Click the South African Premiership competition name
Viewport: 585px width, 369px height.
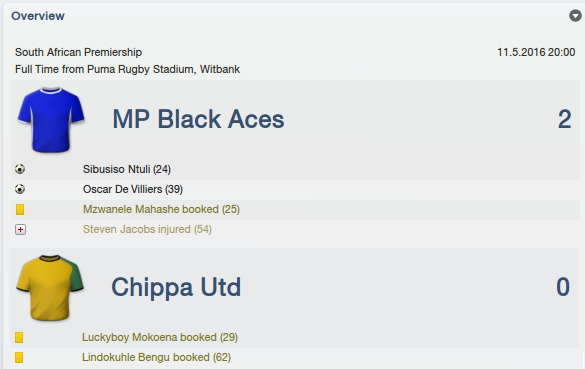pyautogui.click(x=78, y=52)
